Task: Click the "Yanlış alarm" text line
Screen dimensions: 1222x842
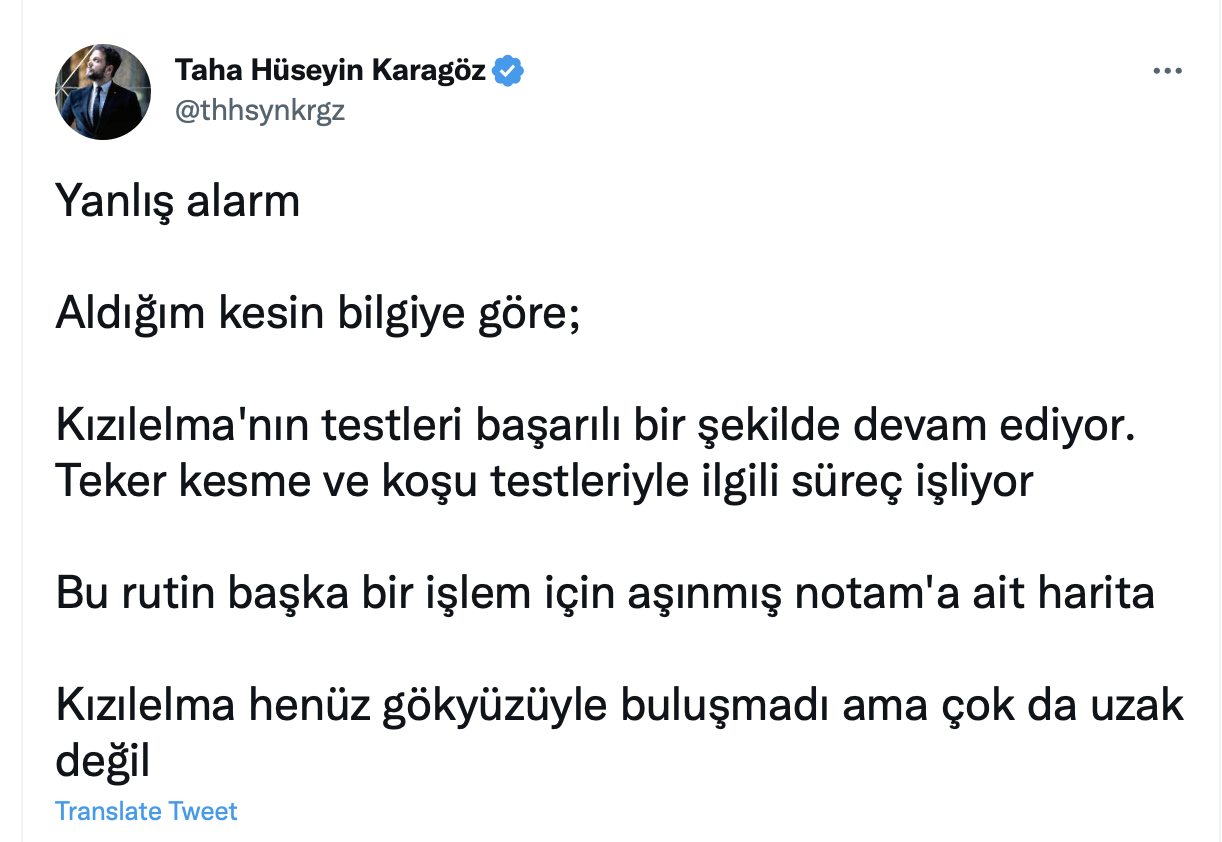Action: tap(177, 202)
